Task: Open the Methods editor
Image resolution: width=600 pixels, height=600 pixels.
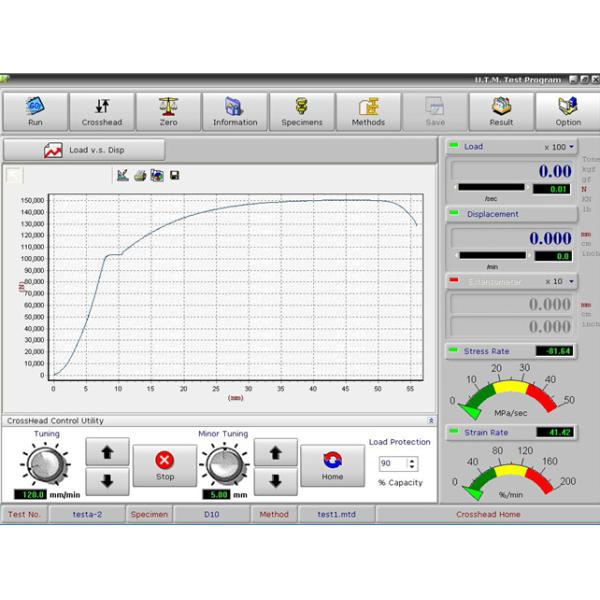Action: click(x=367, y=111)
